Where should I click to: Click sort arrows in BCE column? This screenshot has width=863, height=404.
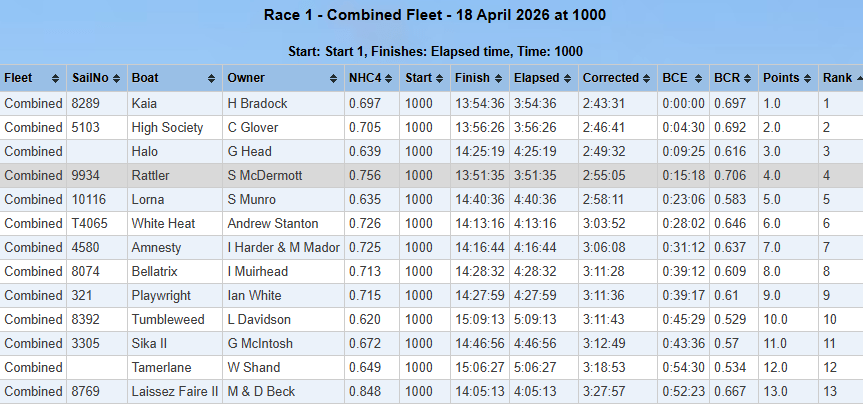pos(699,78)
